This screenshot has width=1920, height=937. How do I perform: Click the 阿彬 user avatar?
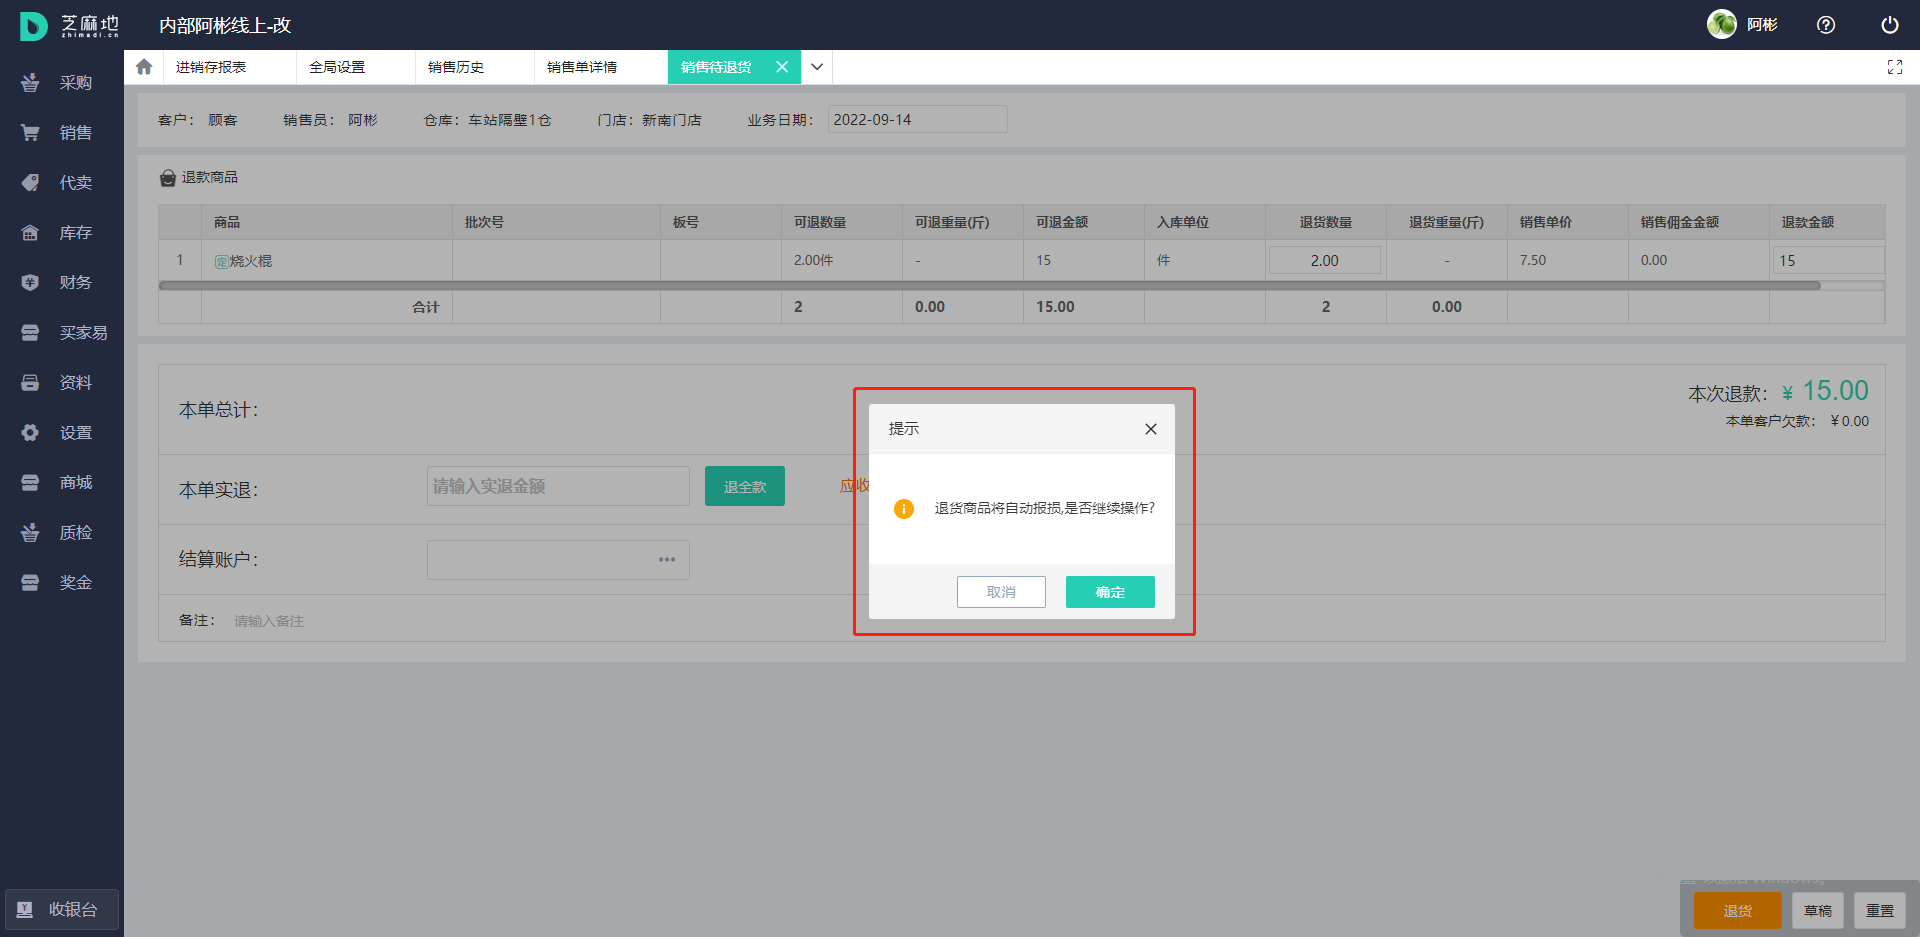point(1721,24)
